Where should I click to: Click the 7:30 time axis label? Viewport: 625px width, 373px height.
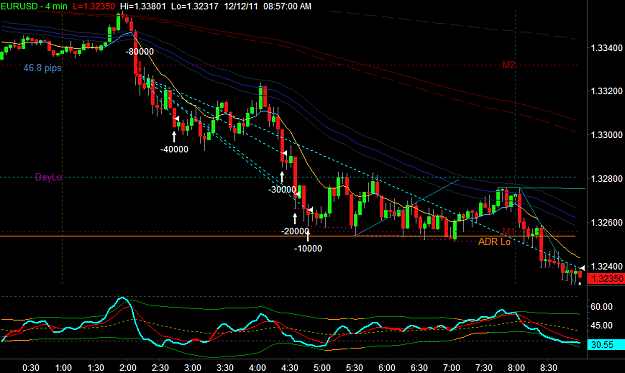point(483,367)
